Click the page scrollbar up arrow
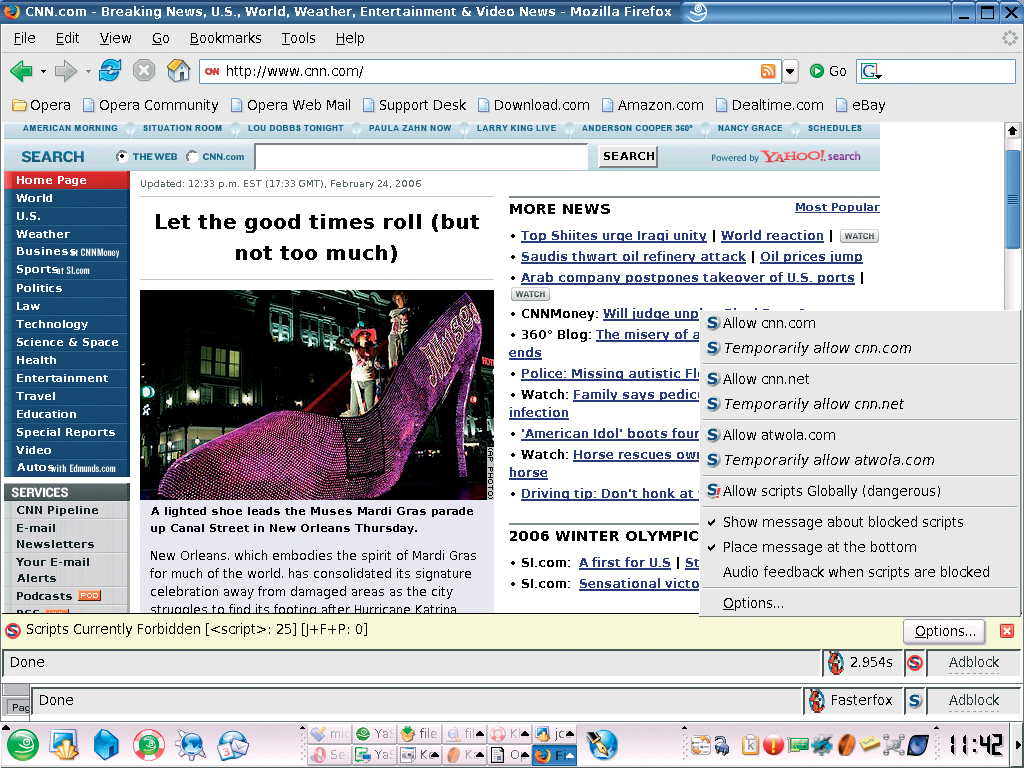The image size is (1024, 768). tap(1012, 131)
